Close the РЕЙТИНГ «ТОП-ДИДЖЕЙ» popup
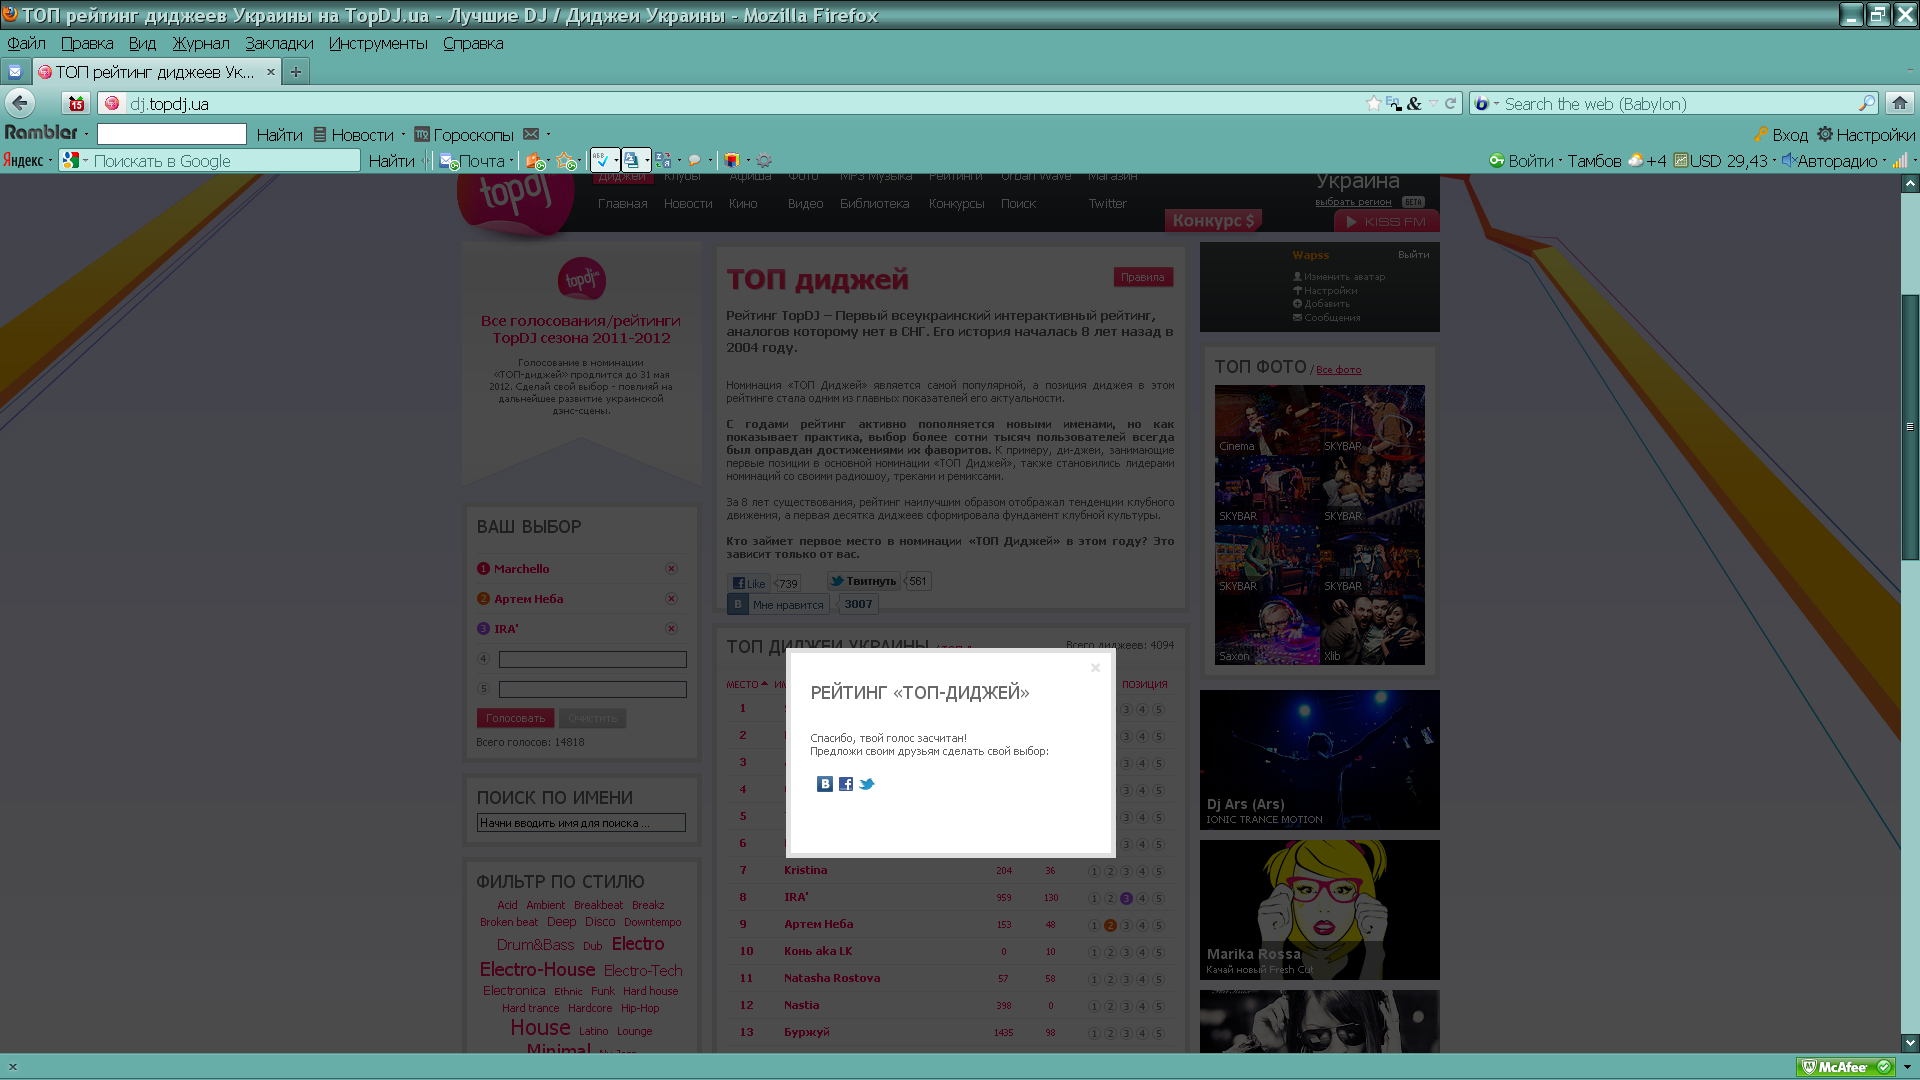The width and height of the screenshot is (1920, 1080). tap(1095, 668)
